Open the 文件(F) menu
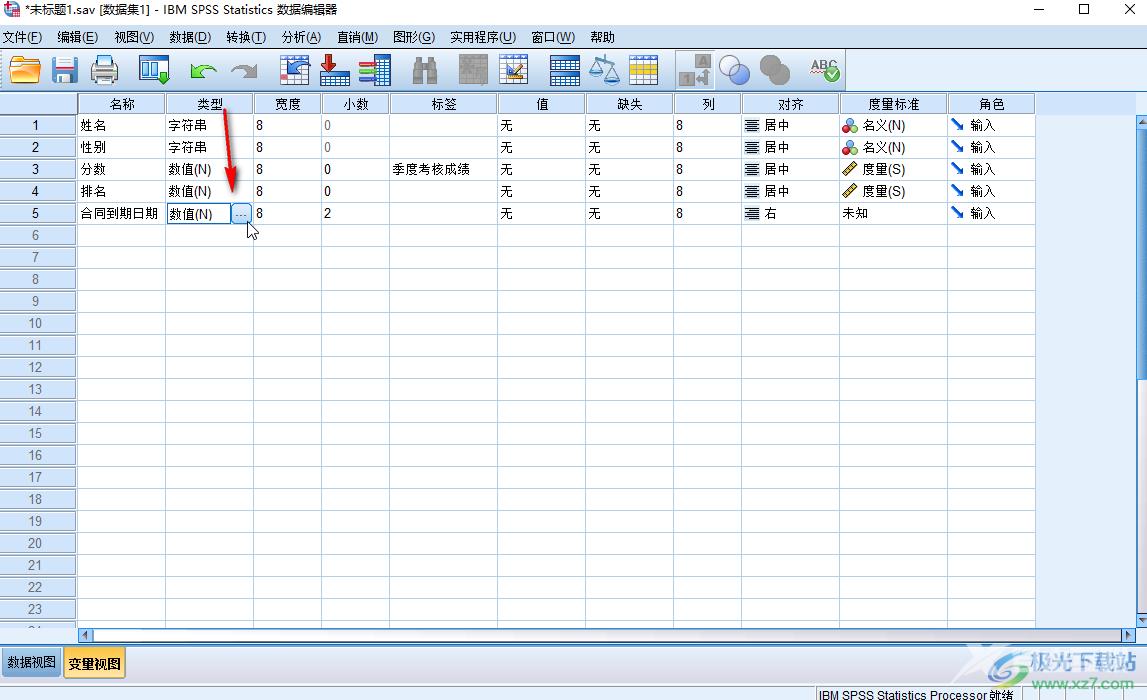This screenshot has height=700, width=1147. click(x=22, y=37)
